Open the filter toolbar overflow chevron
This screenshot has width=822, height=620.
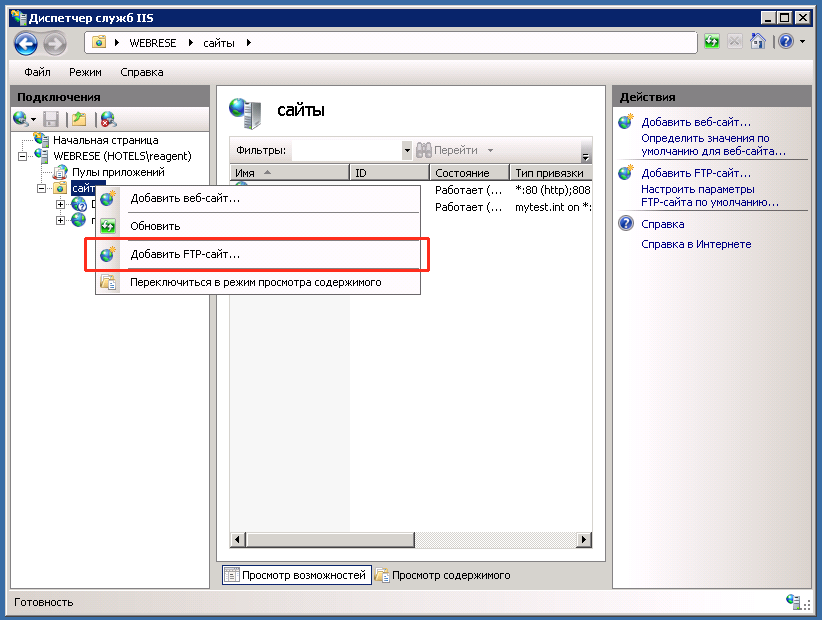[586, 156]
